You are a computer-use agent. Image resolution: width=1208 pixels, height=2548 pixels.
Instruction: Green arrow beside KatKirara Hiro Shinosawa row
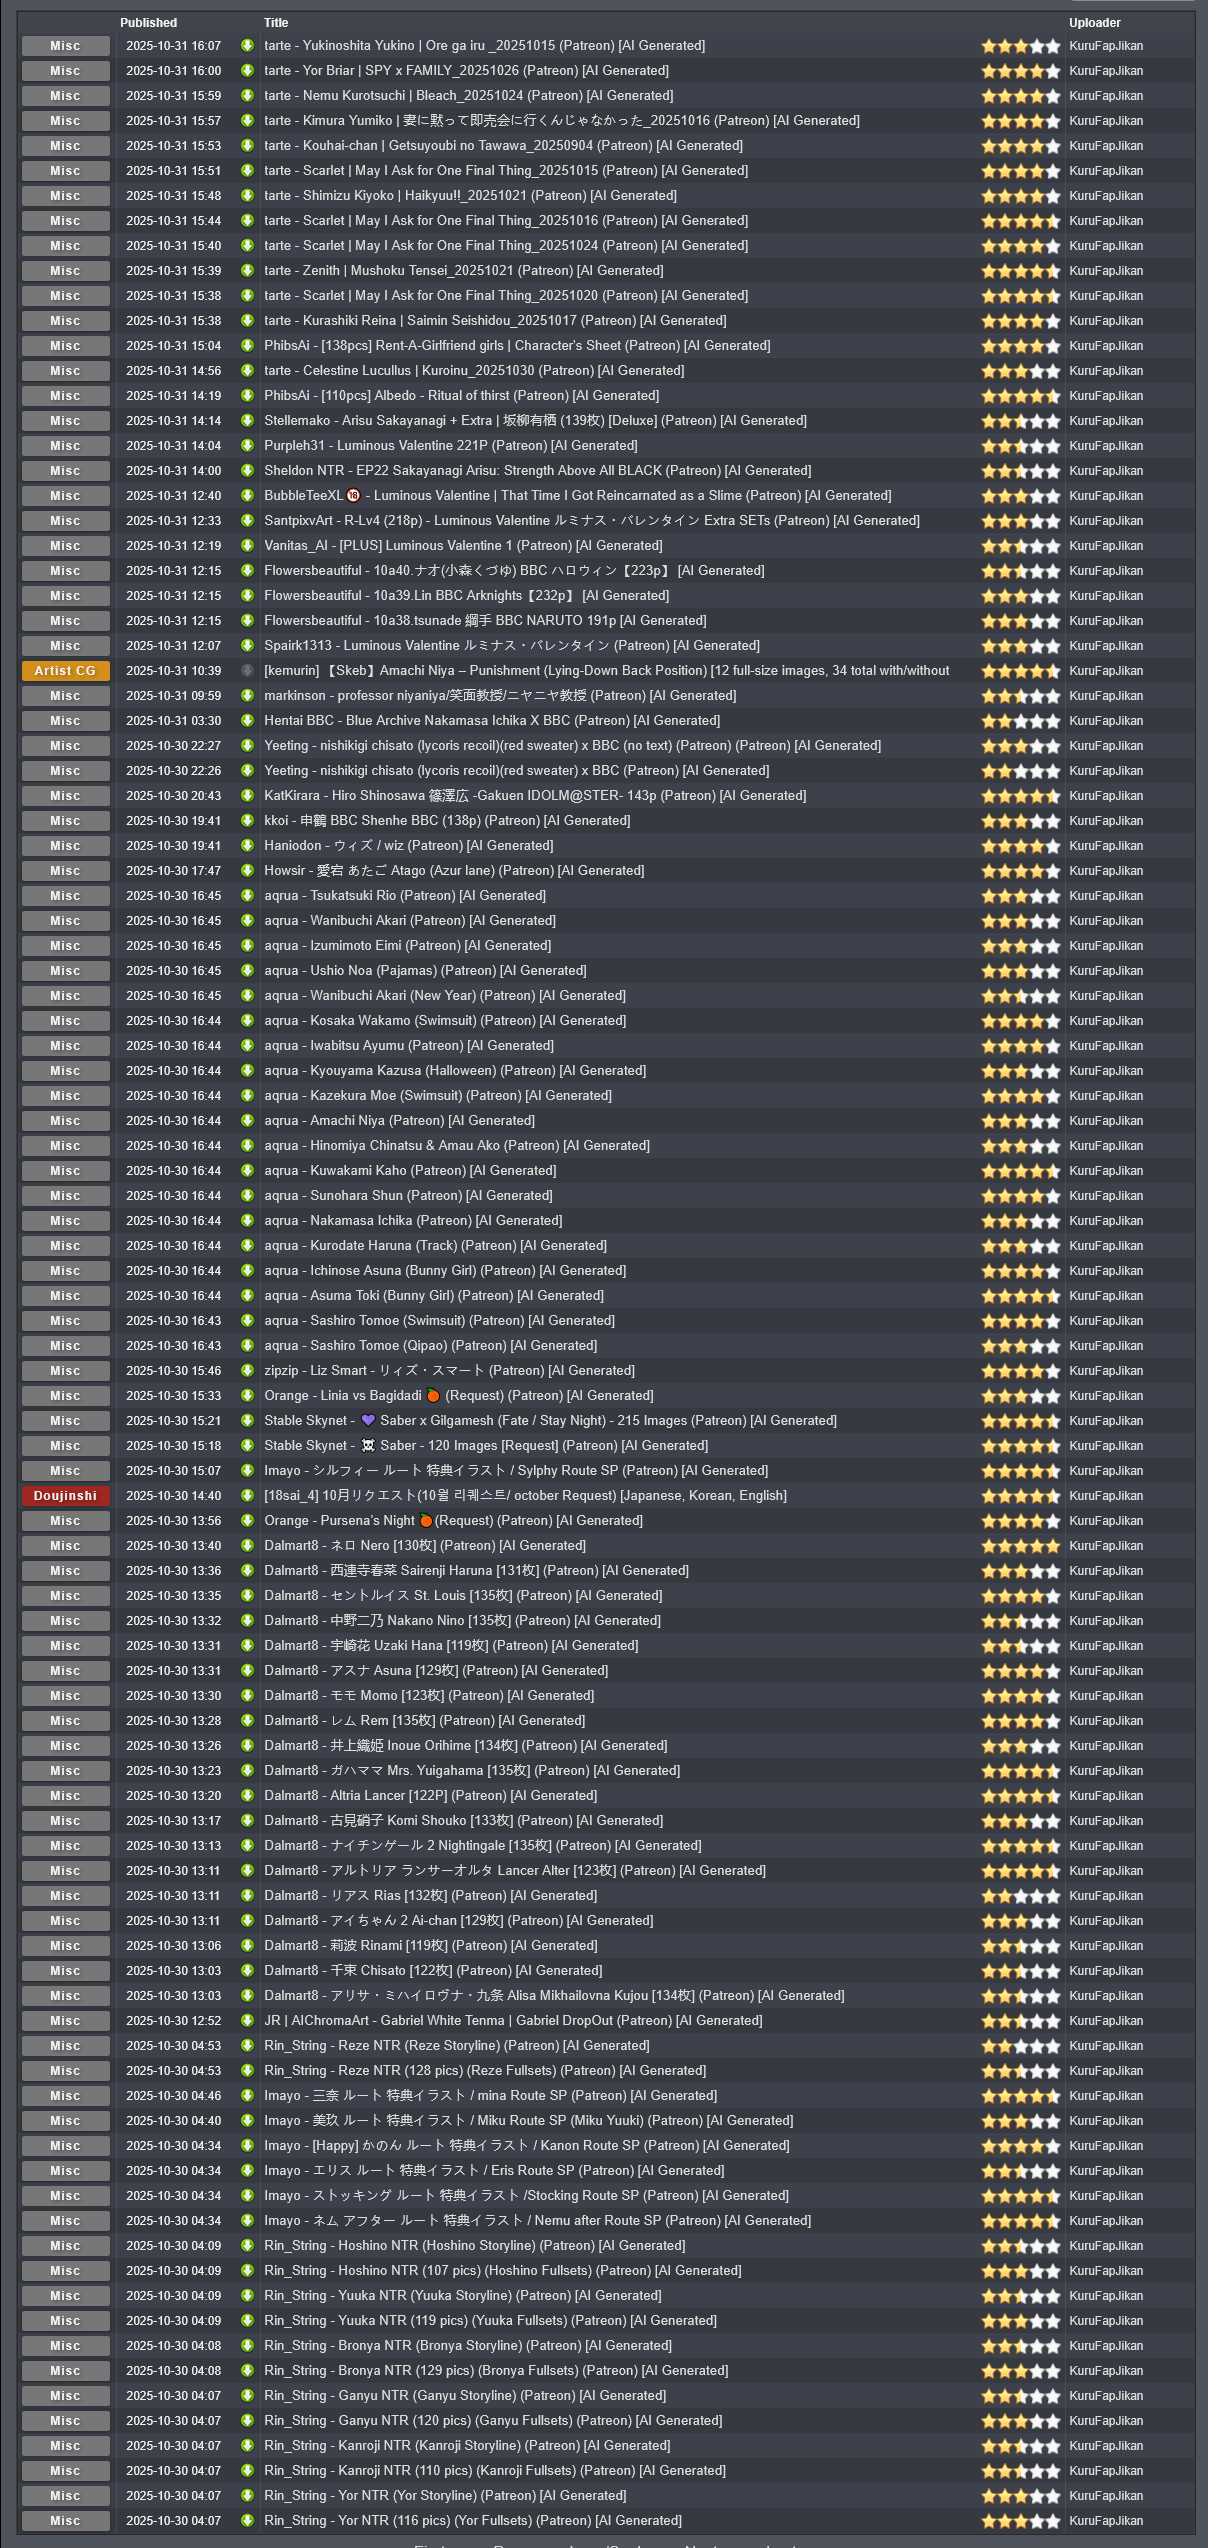point(247,796)
